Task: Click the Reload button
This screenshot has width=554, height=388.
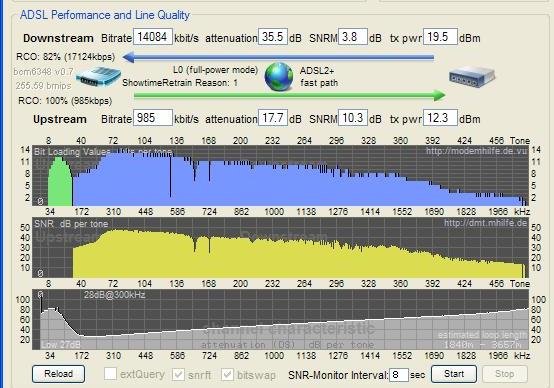Action: 58,374
